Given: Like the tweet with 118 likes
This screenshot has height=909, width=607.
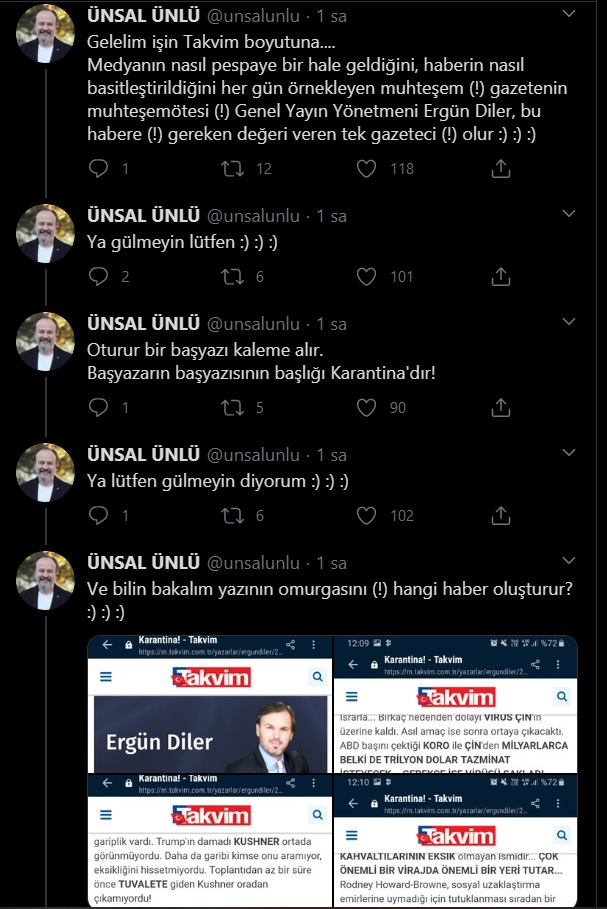Looking at the screenshot, I should click(x=368, y=169).
